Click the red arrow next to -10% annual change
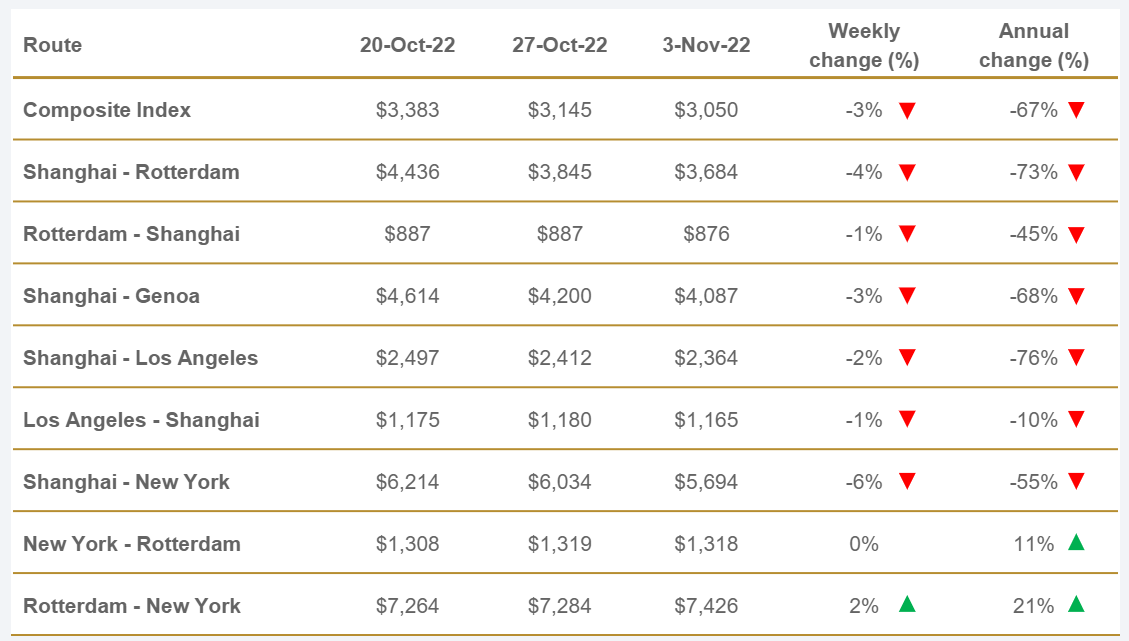Screen dimensions: 1129x641 coord(1076,421)
